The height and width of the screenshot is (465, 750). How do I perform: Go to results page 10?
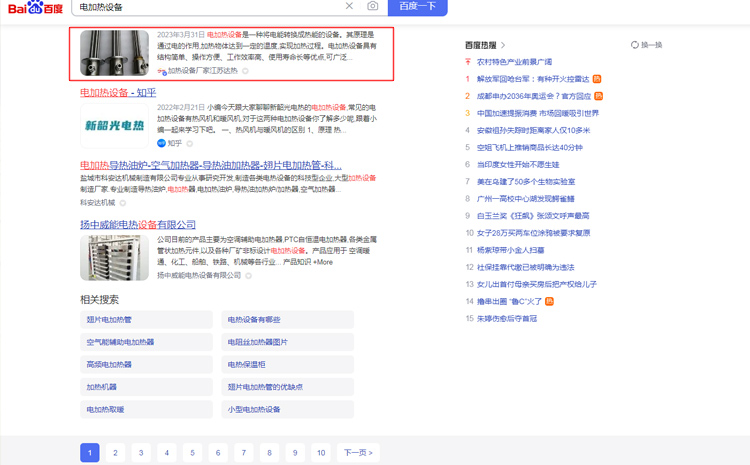coord(320,453)
